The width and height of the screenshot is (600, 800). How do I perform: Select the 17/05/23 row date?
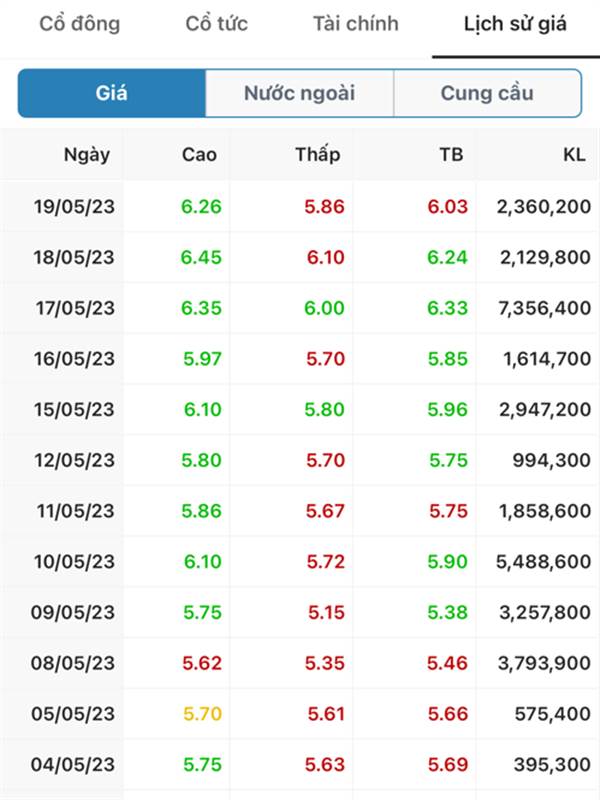coord(75,308)
